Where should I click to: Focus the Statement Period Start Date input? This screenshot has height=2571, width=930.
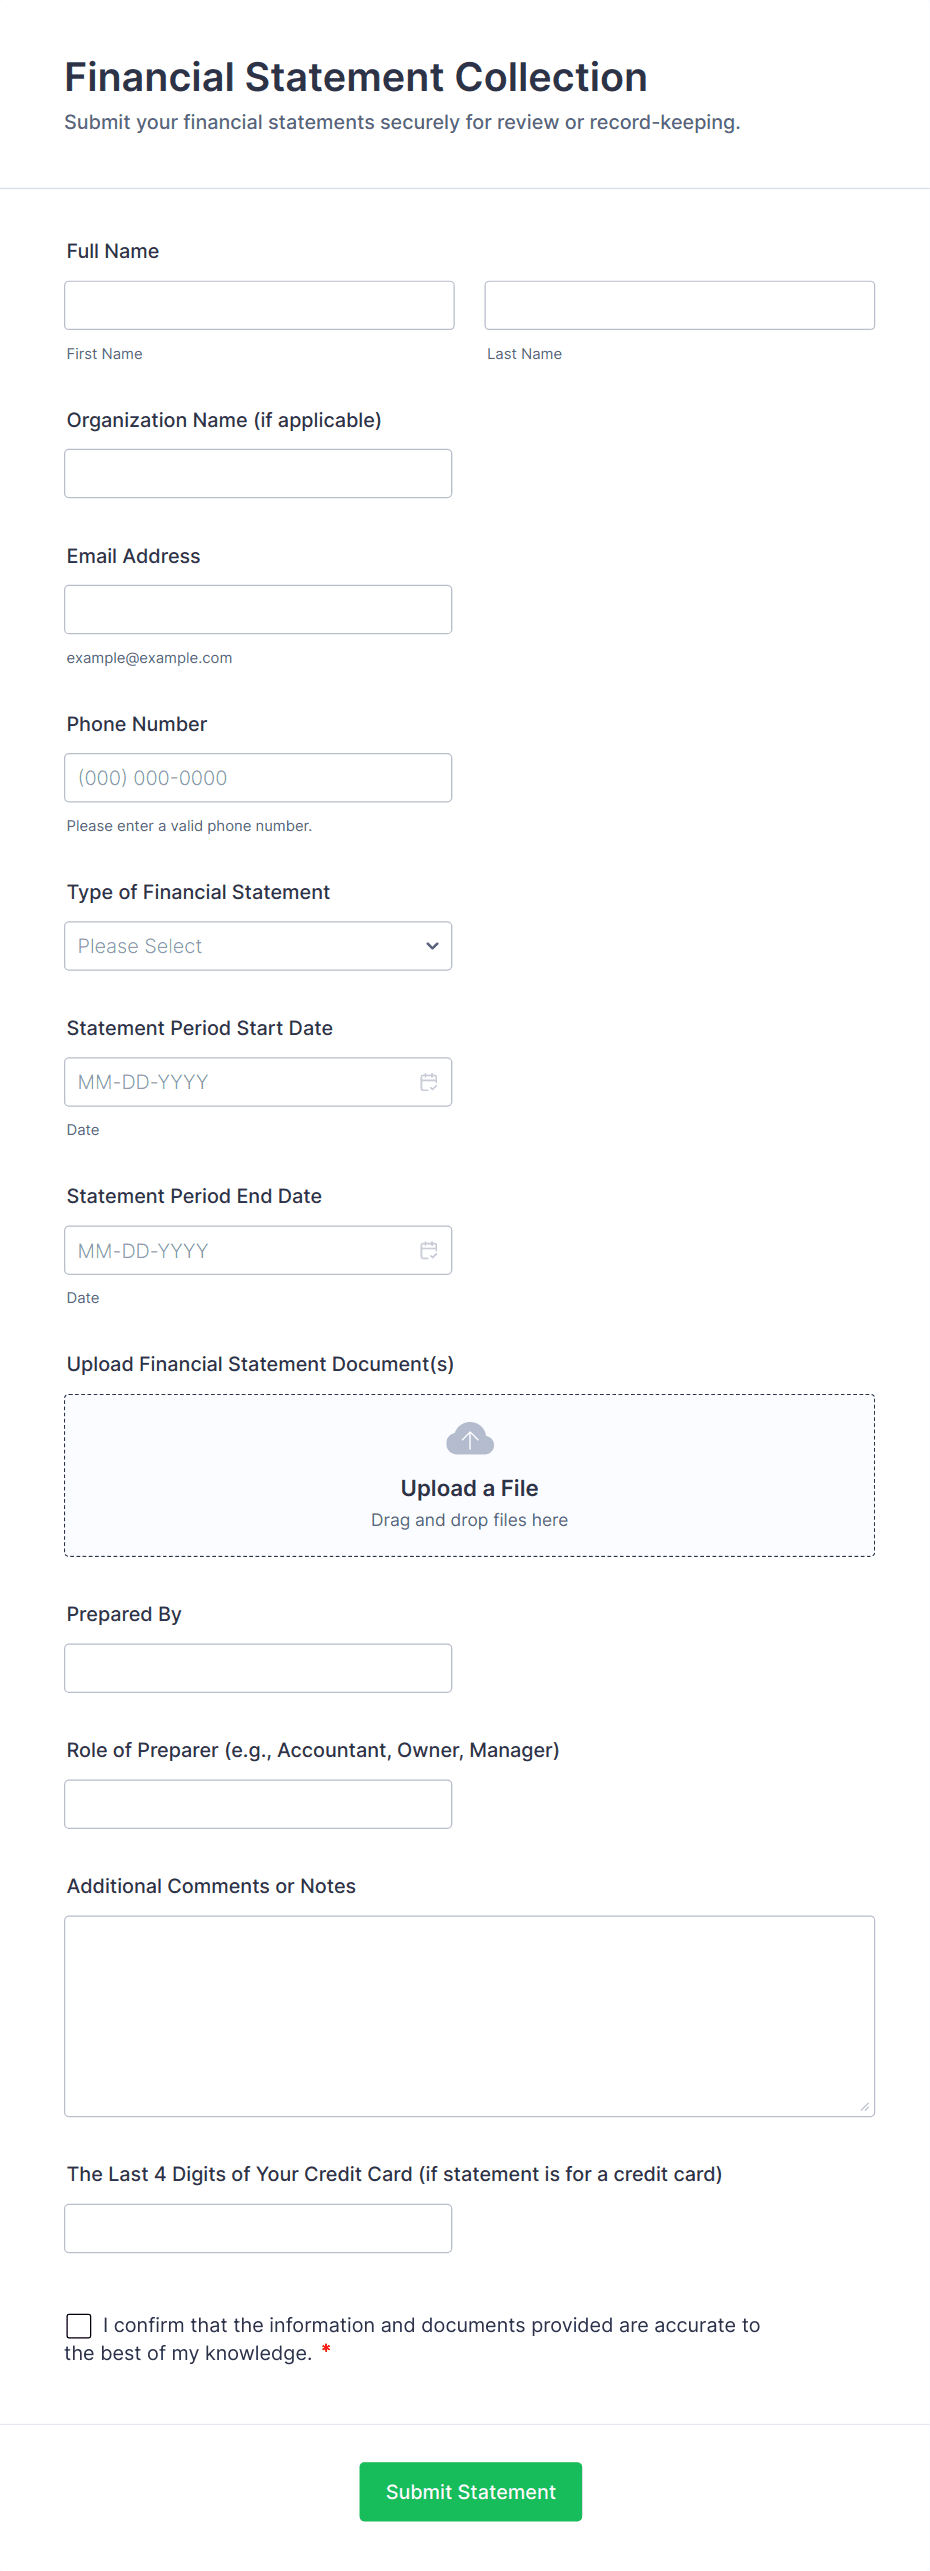pos(240,1082)
